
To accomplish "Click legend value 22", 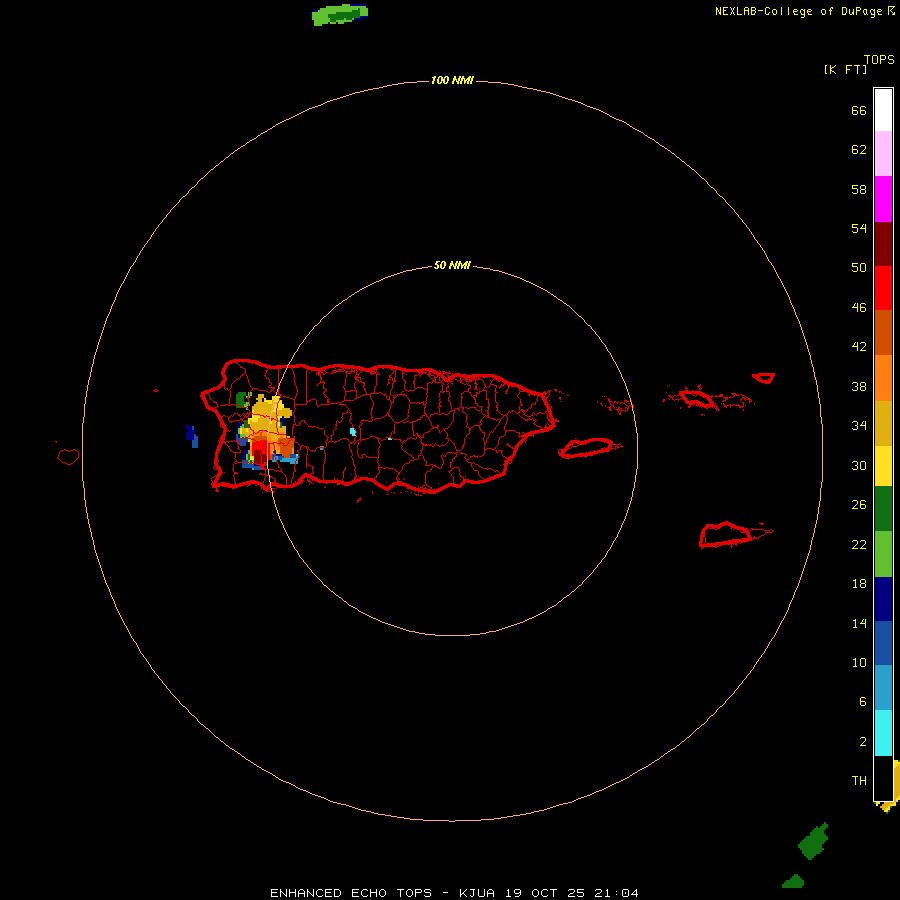I will pyautogui.click(x=859, y=544).
